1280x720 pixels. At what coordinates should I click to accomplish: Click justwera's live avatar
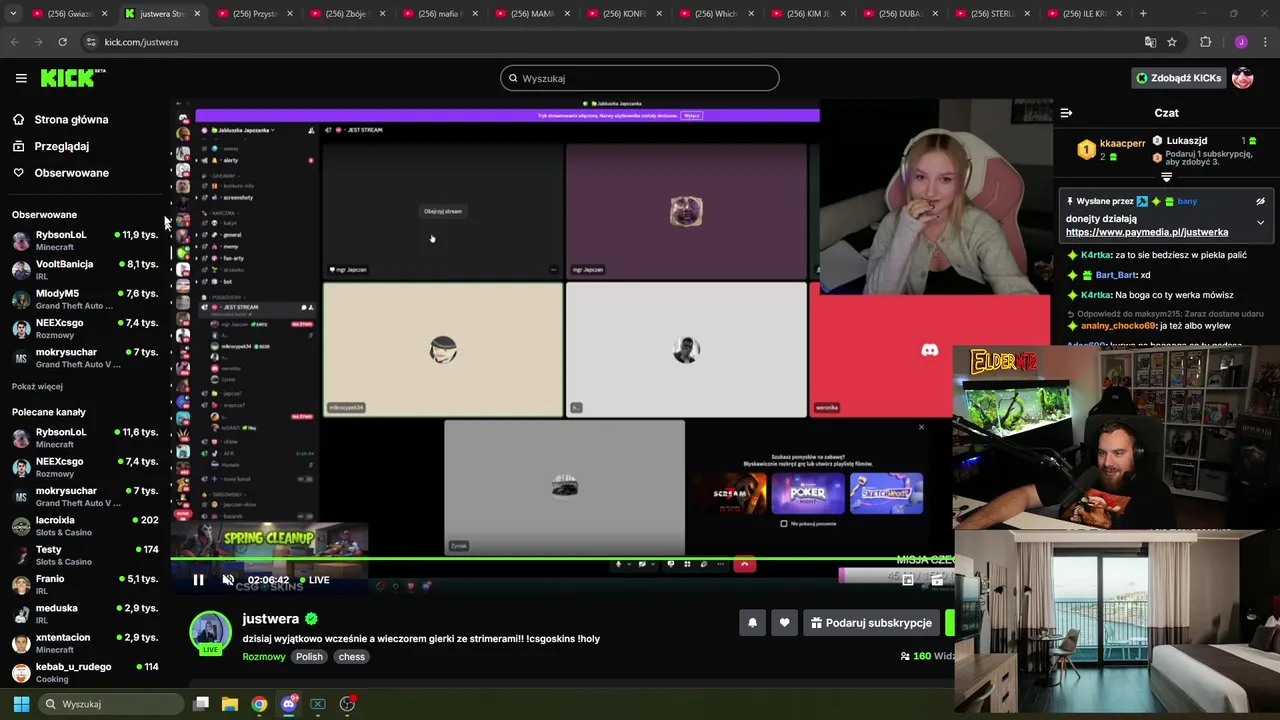[210, 632]
